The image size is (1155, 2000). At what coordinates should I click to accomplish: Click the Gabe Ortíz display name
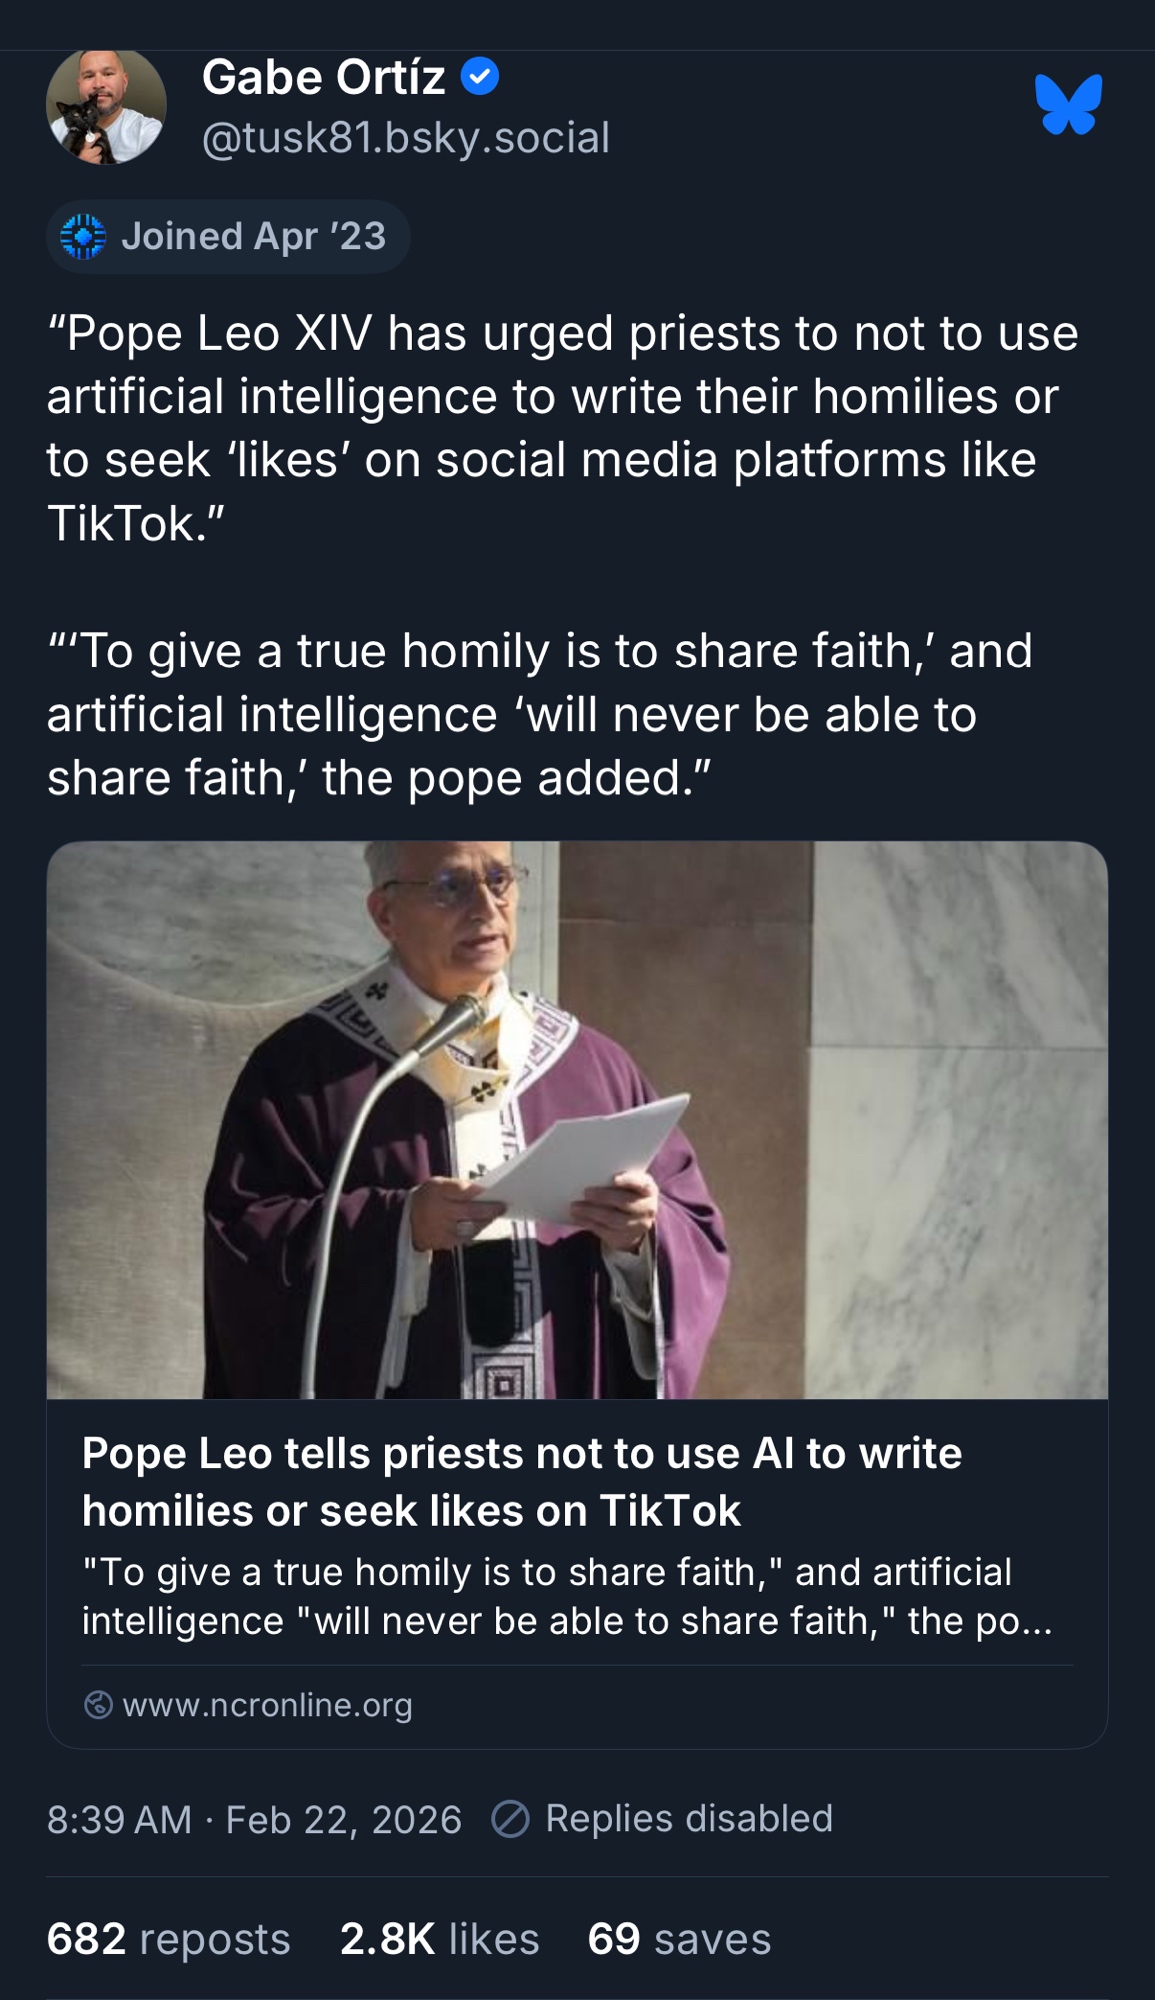pyautogui.click(x=323, y=77)
